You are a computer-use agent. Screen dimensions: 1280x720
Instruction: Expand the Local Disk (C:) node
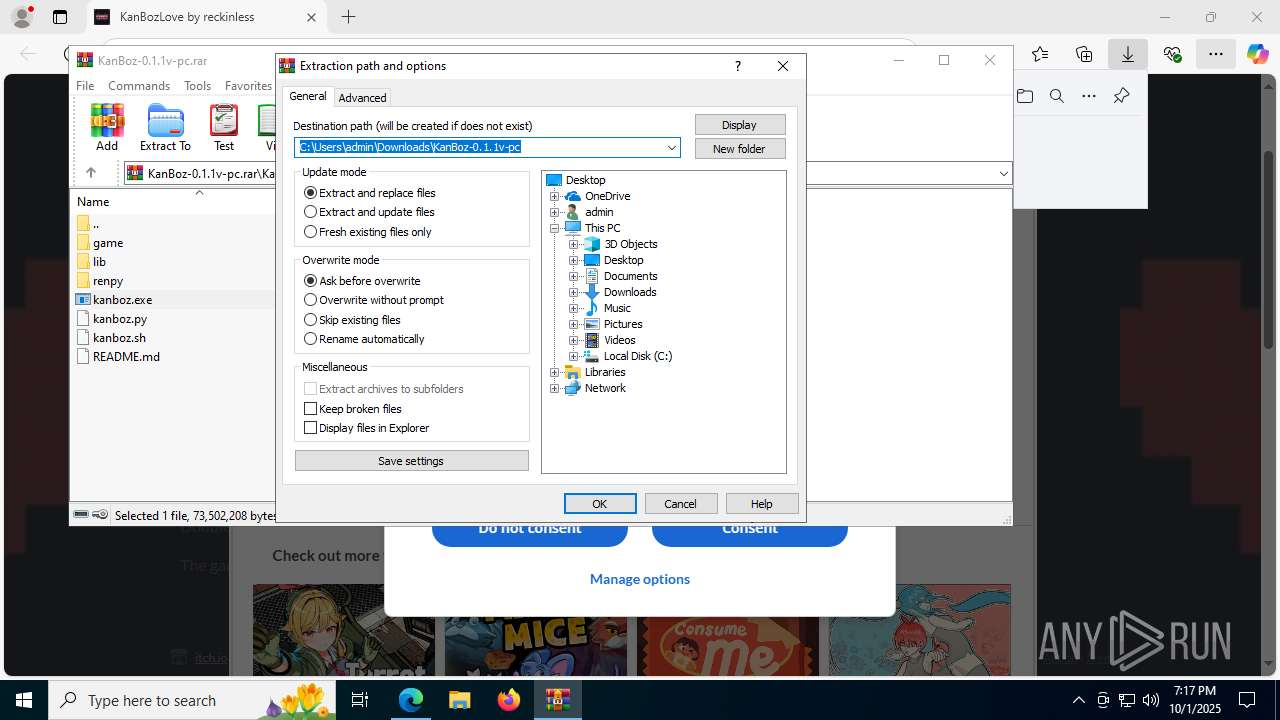pyautogui.click(x=574, y=356)
